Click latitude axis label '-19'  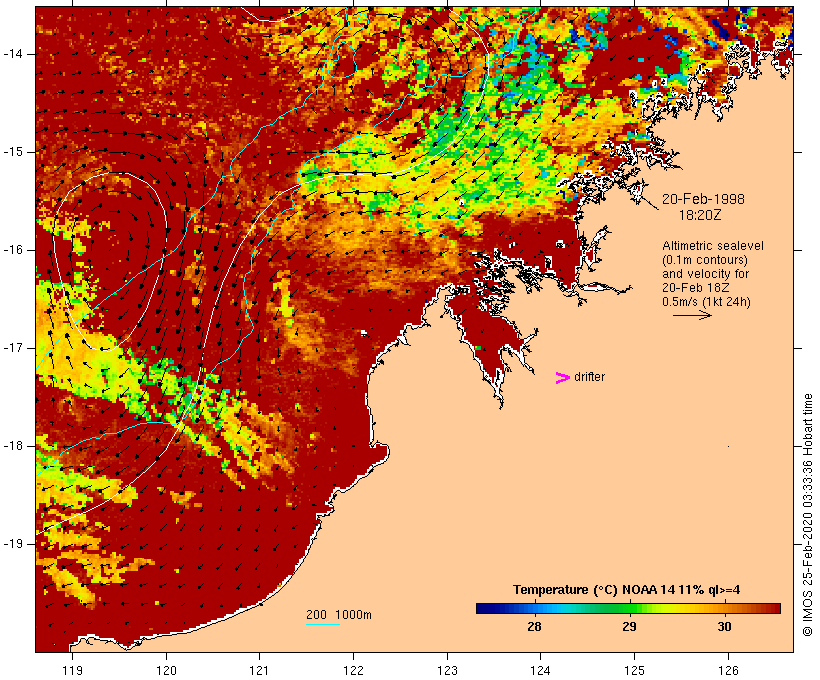(12, 544)
